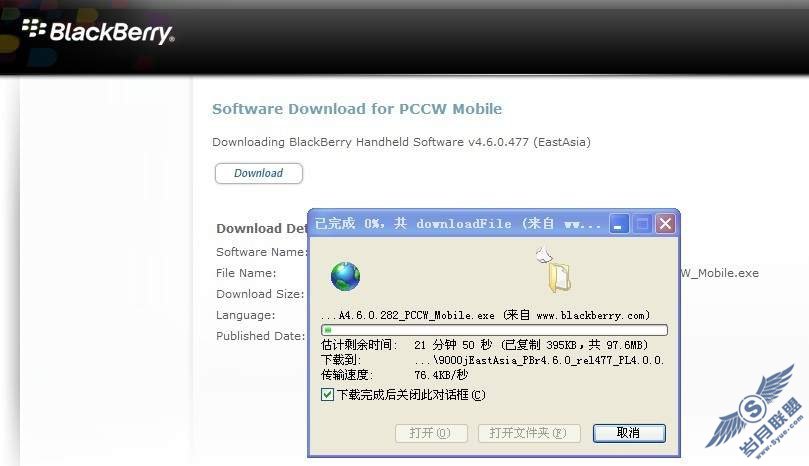Click the disabled maximize button of the dialog
Viewport: 809px width, 466px height.
point(642,224)
